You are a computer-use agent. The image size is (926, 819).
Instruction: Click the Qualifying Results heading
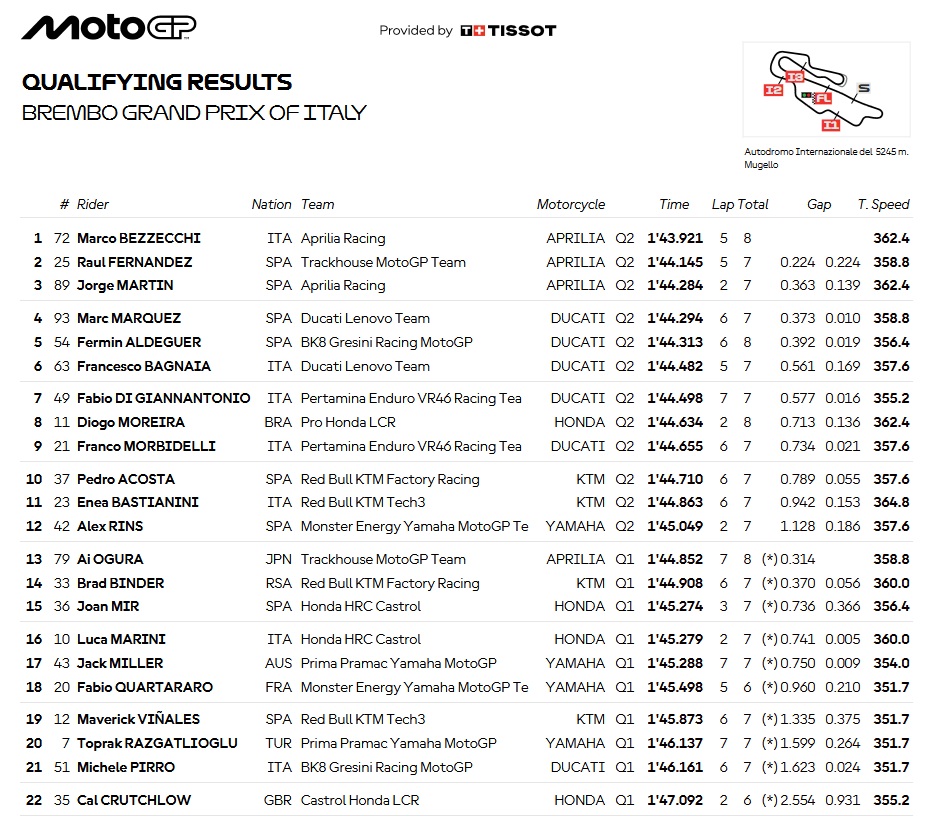157,82
